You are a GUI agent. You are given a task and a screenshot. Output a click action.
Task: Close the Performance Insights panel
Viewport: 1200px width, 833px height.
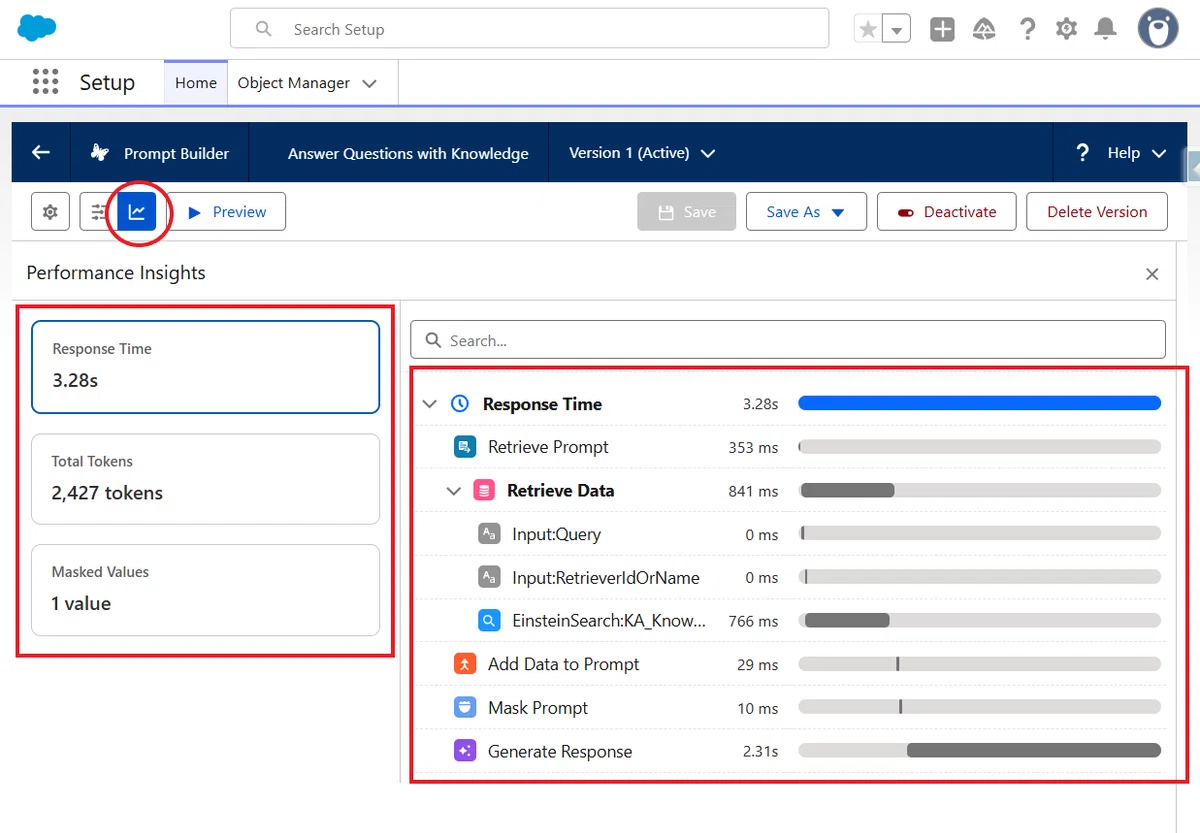click(1152, 274)
